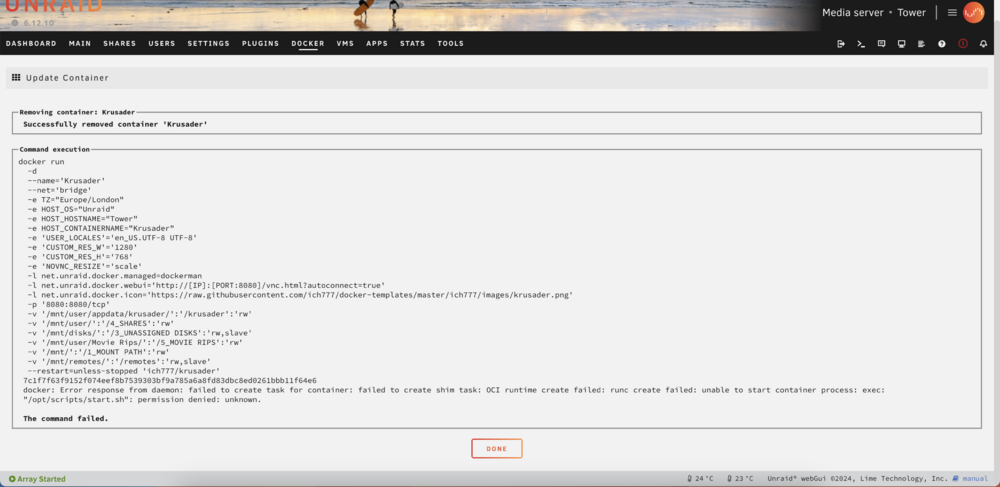Click the Logout icon in navigation bar

pyautogui.click(x=841, y=44)
